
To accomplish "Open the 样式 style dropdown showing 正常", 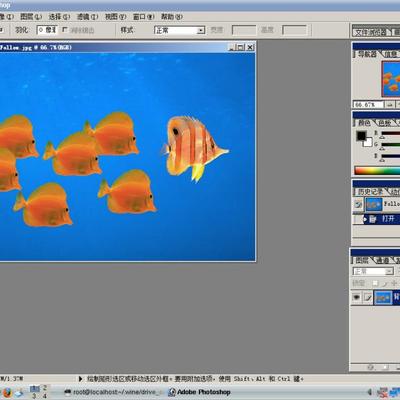I will (179, 30).
